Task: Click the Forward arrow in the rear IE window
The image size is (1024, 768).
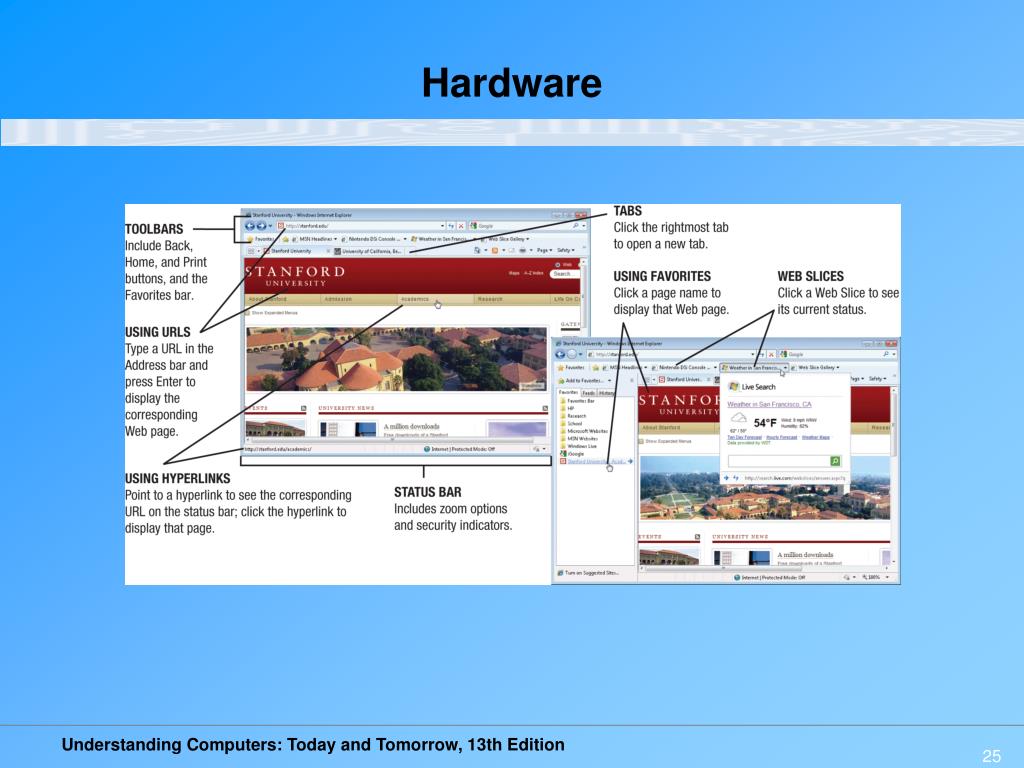Action: click(261, 226)
